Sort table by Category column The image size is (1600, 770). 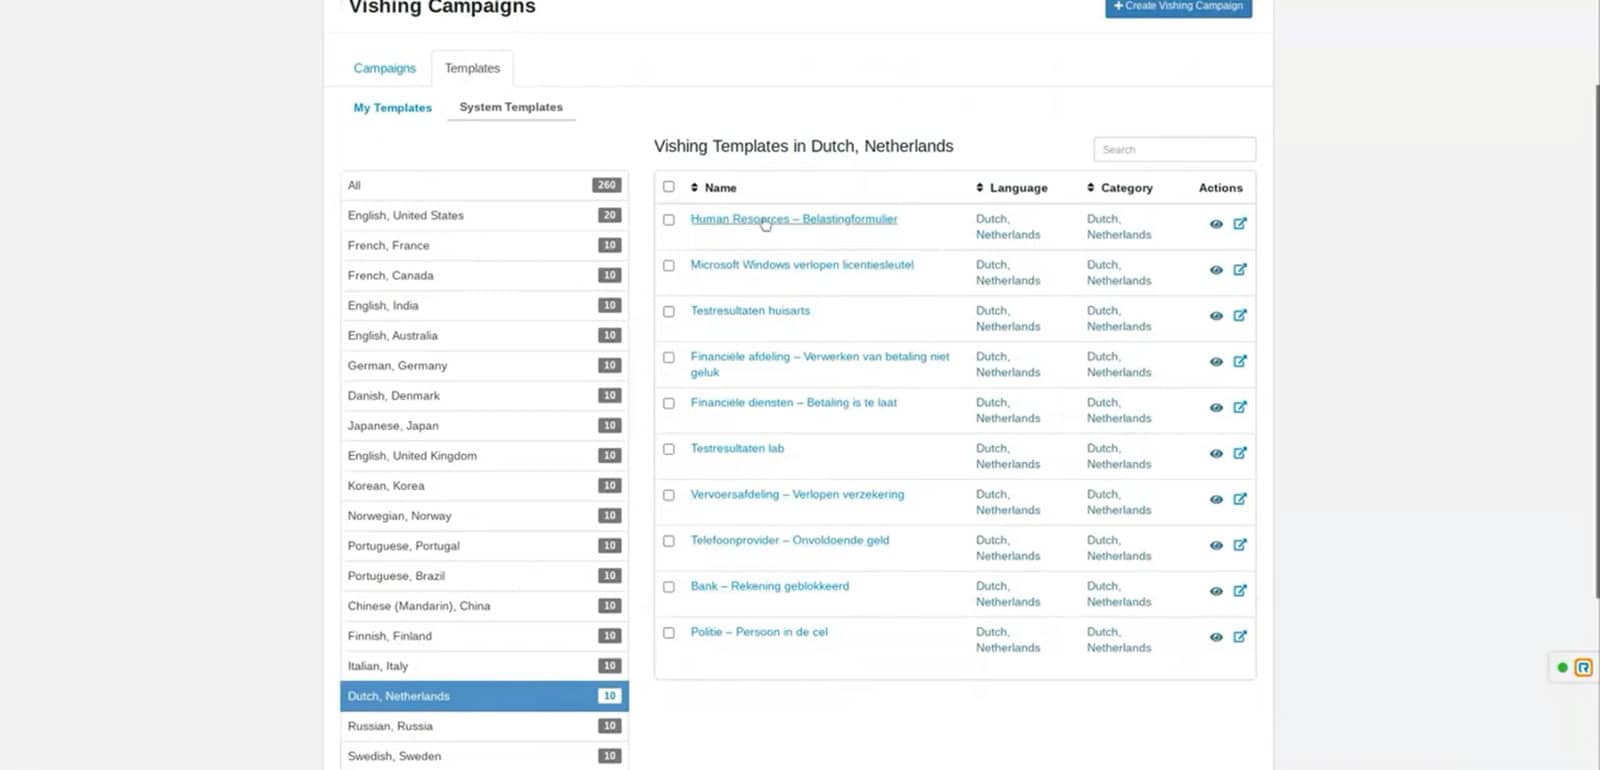click(1119, 188)
